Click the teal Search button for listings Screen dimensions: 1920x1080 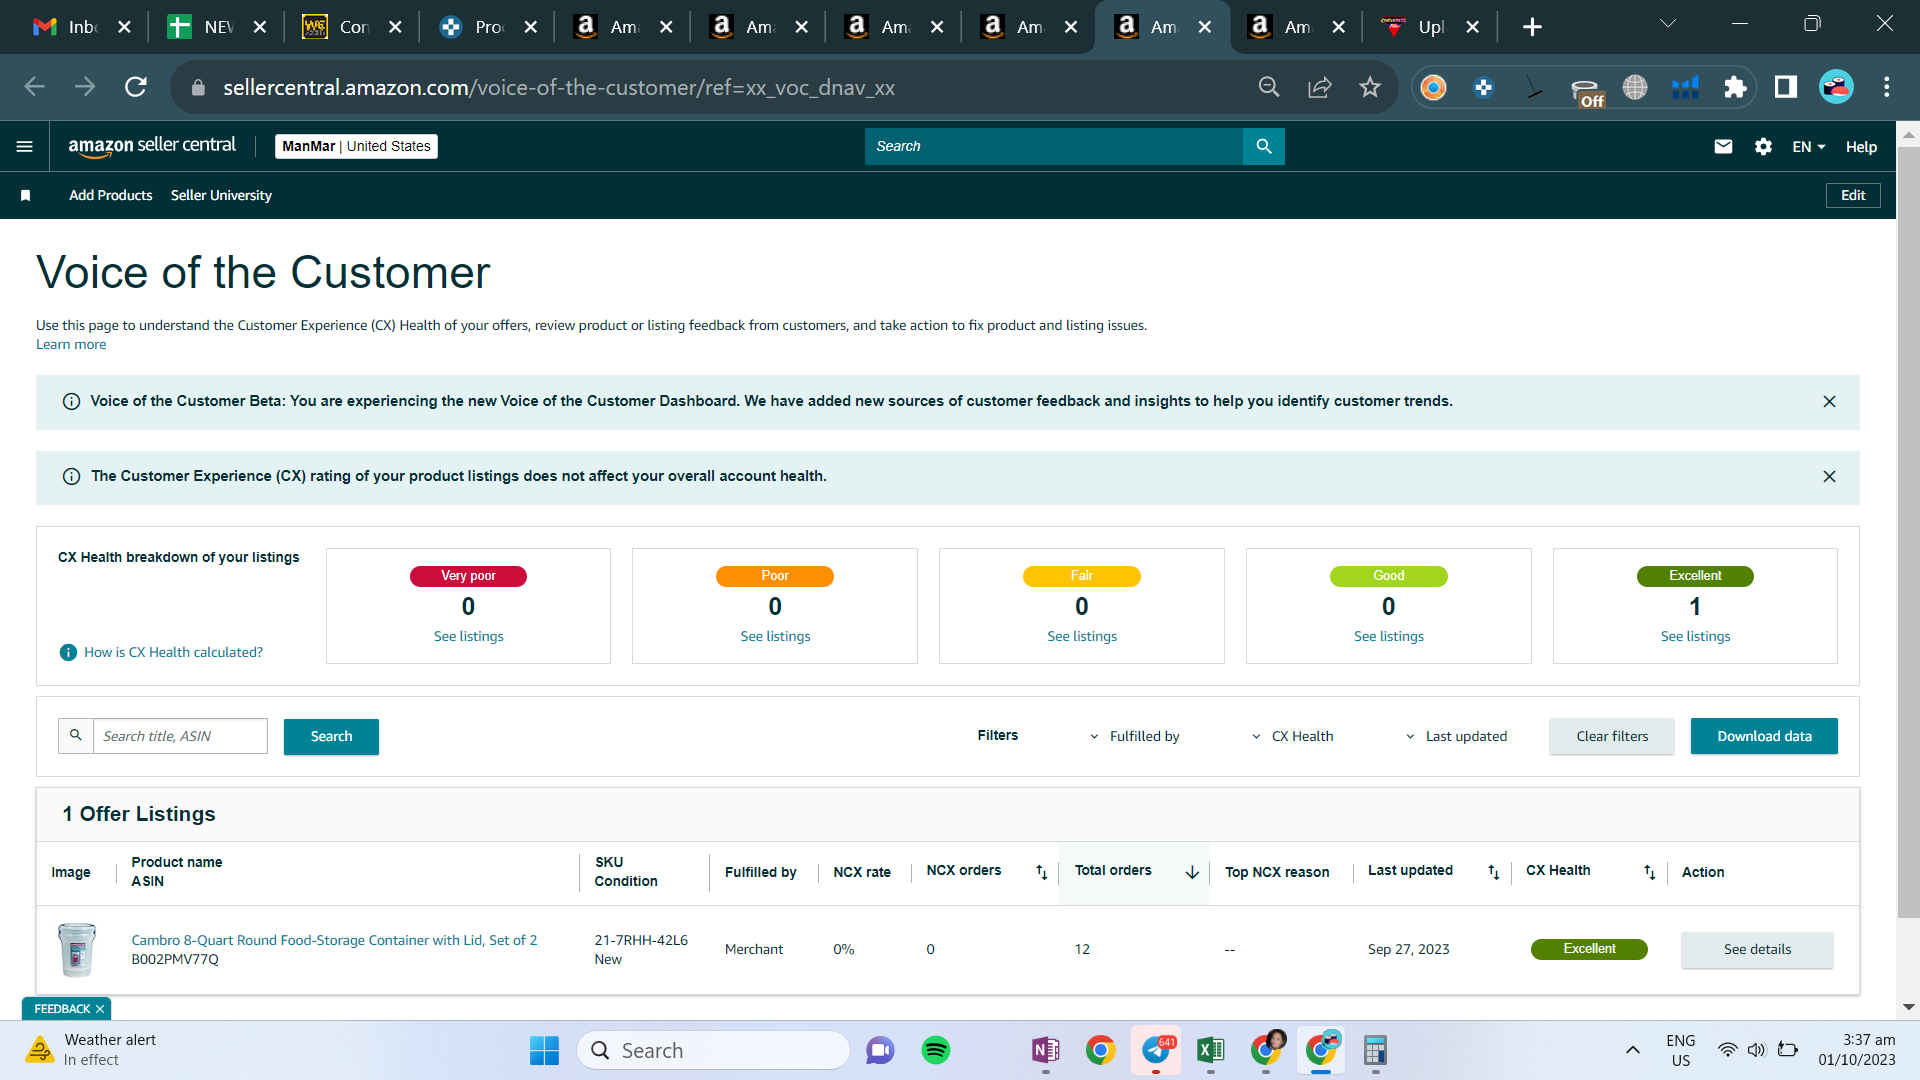coord(331,737)
